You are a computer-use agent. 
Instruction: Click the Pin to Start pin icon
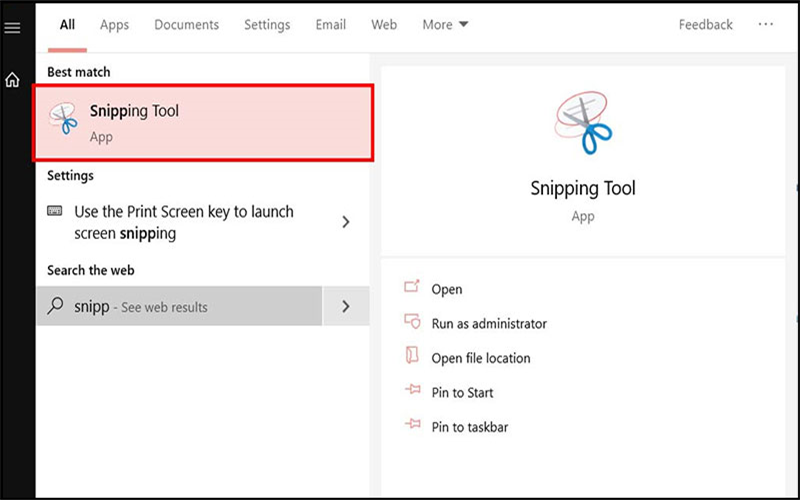click(412, 390)
